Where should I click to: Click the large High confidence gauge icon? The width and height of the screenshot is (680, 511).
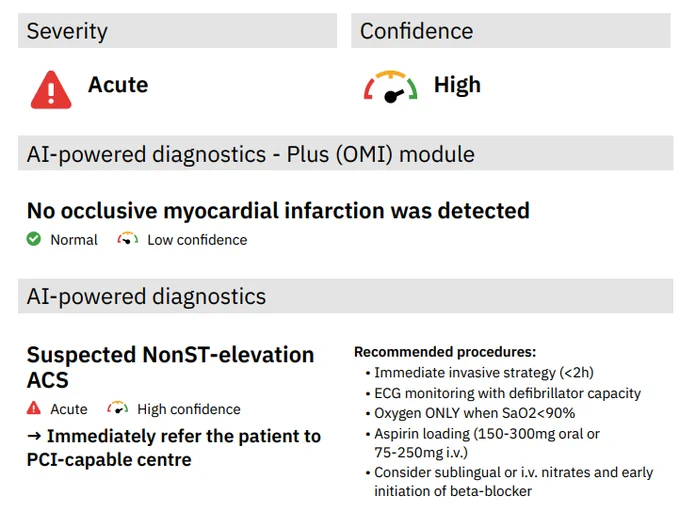tap(390, 87)
